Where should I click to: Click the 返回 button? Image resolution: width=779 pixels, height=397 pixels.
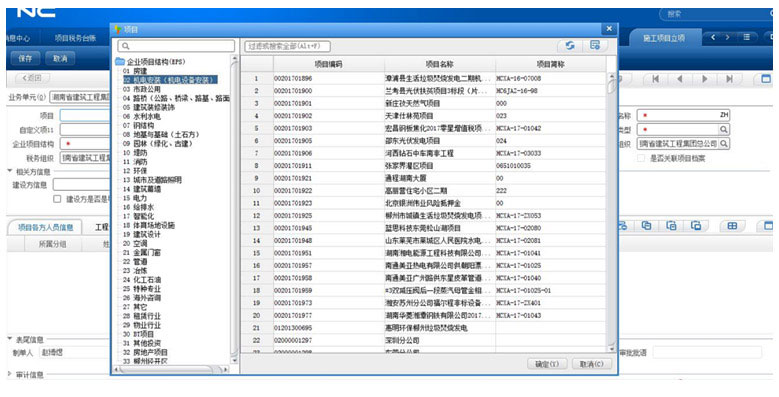coord(33,78)
